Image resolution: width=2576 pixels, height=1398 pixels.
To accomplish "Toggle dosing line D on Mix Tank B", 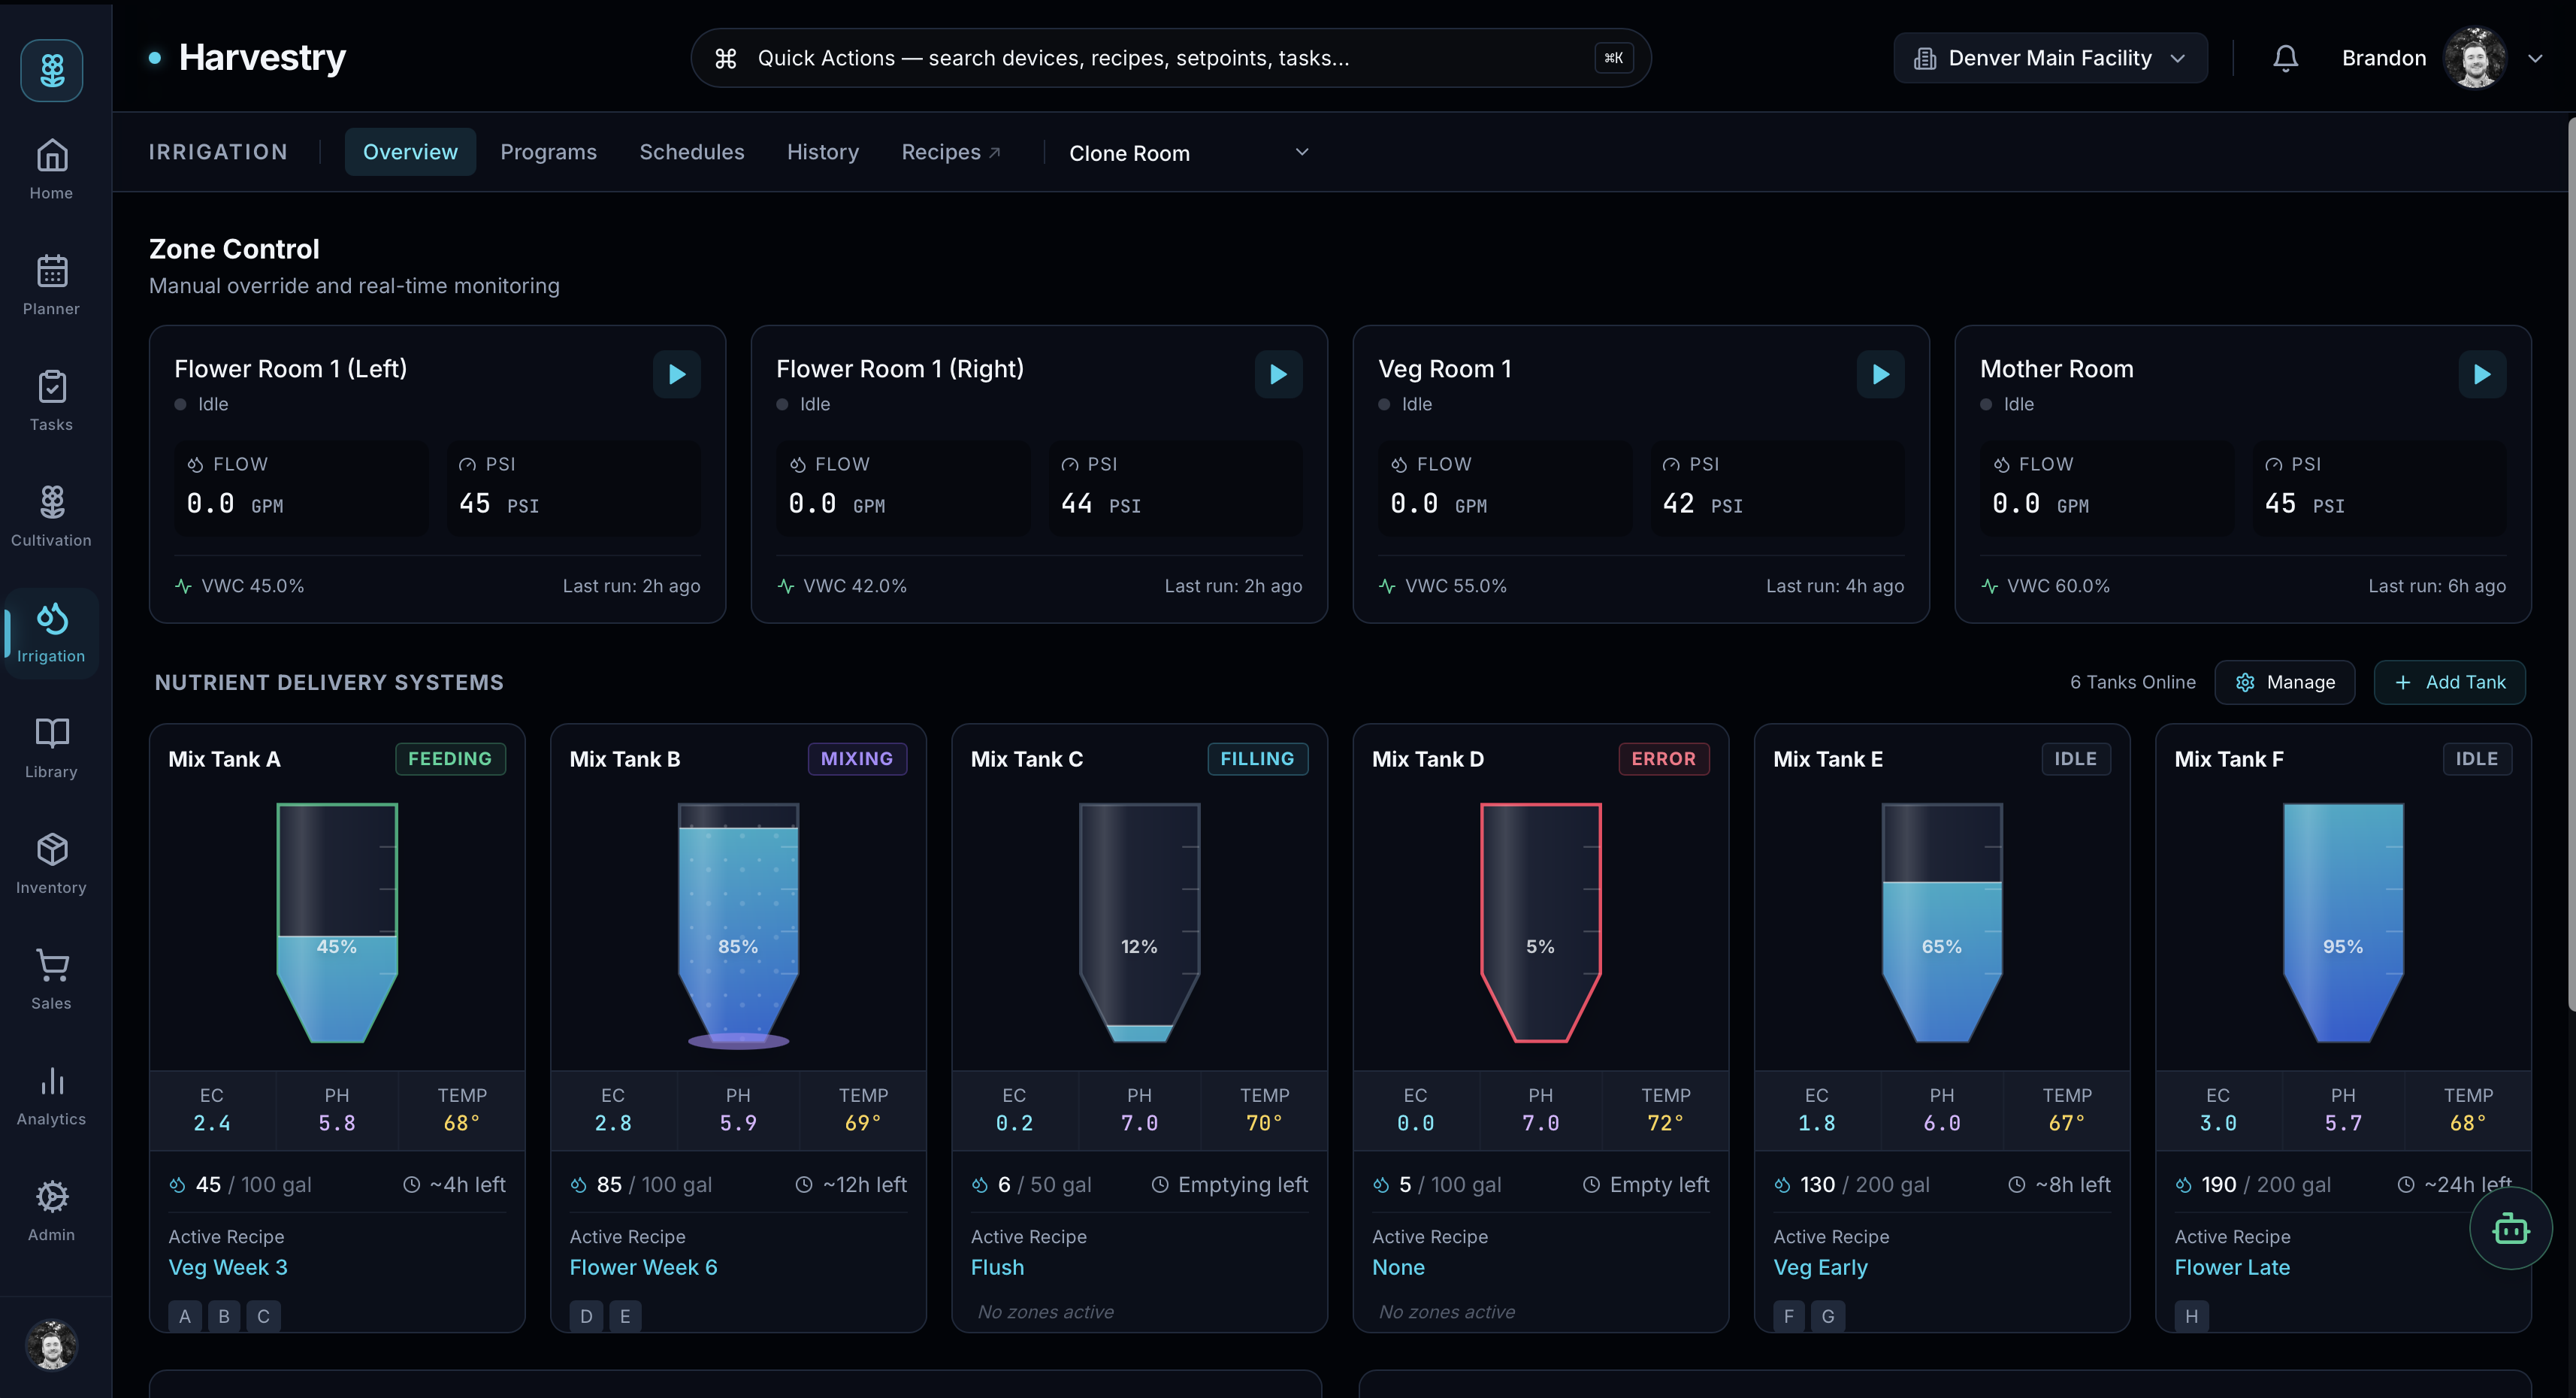I will pos(586,1316).
